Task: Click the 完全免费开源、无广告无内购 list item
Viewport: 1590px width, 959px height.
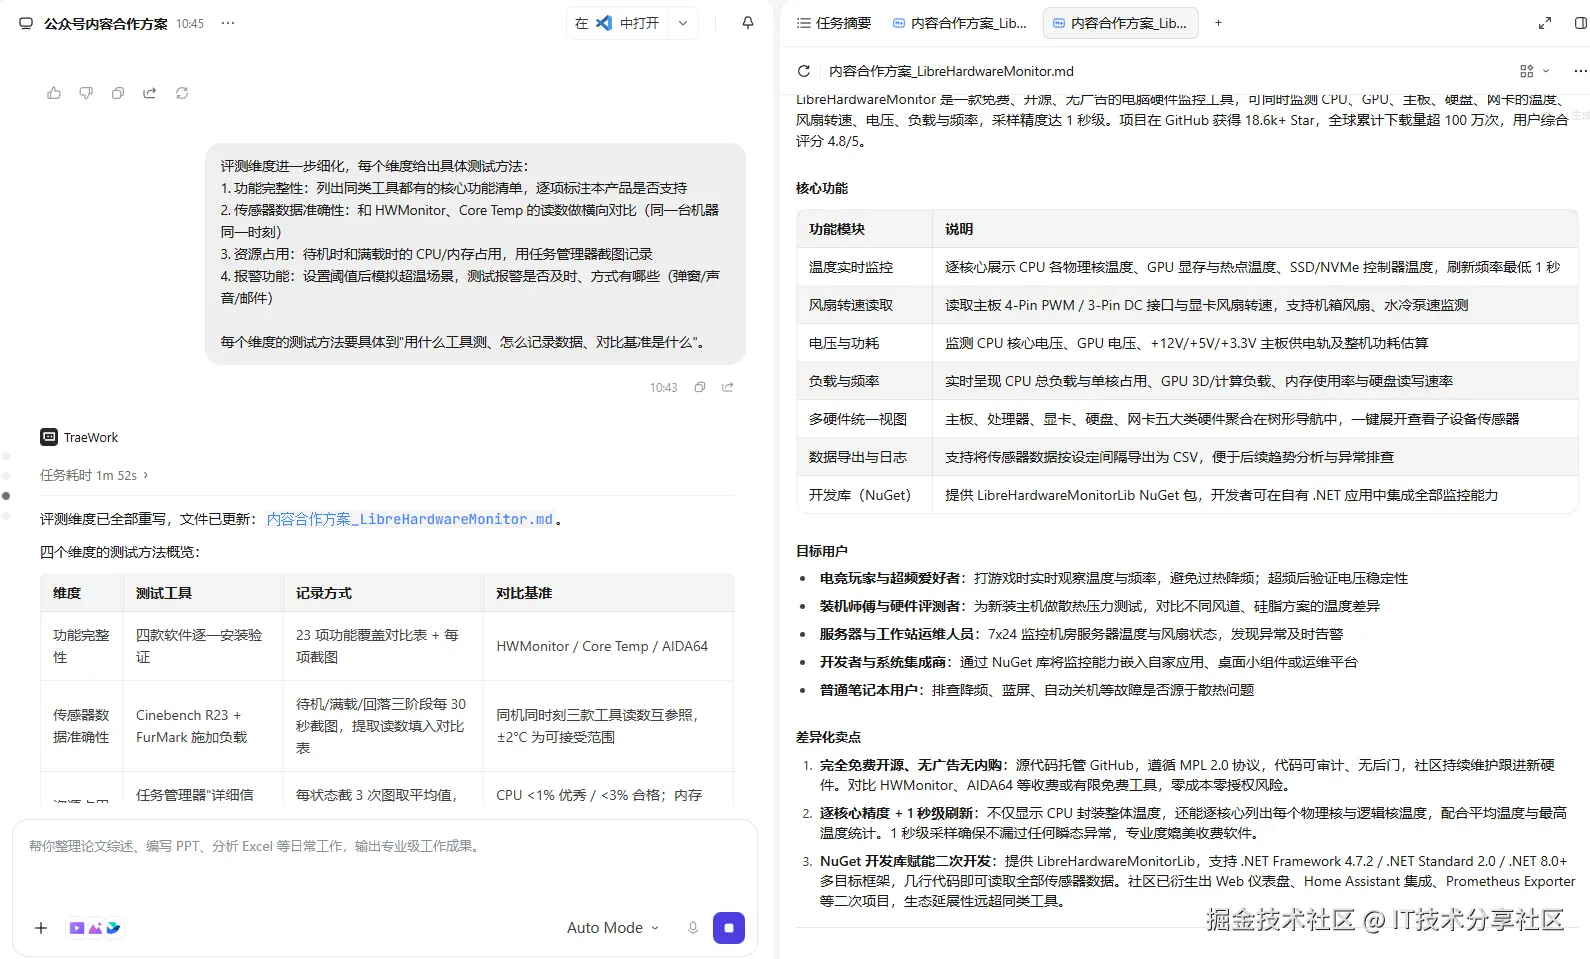Action: coord(1187,775)
